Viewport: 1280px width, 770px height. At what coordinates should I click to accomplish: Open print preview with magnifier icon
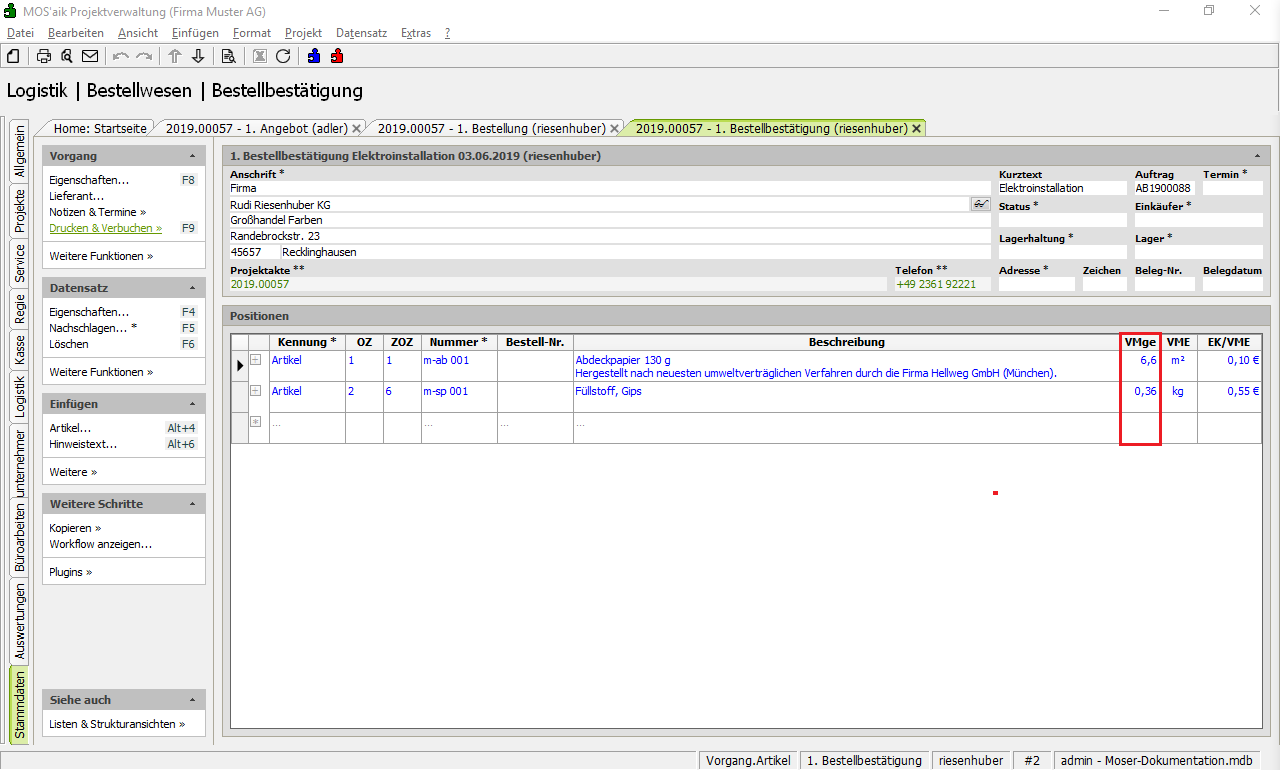67,56
